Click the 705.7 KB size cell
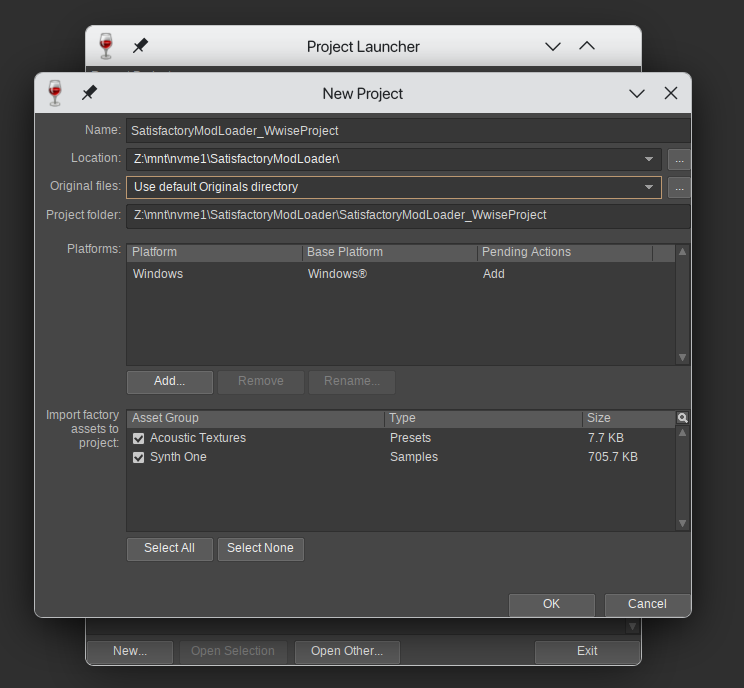744x688 pixels. point(613,457)
